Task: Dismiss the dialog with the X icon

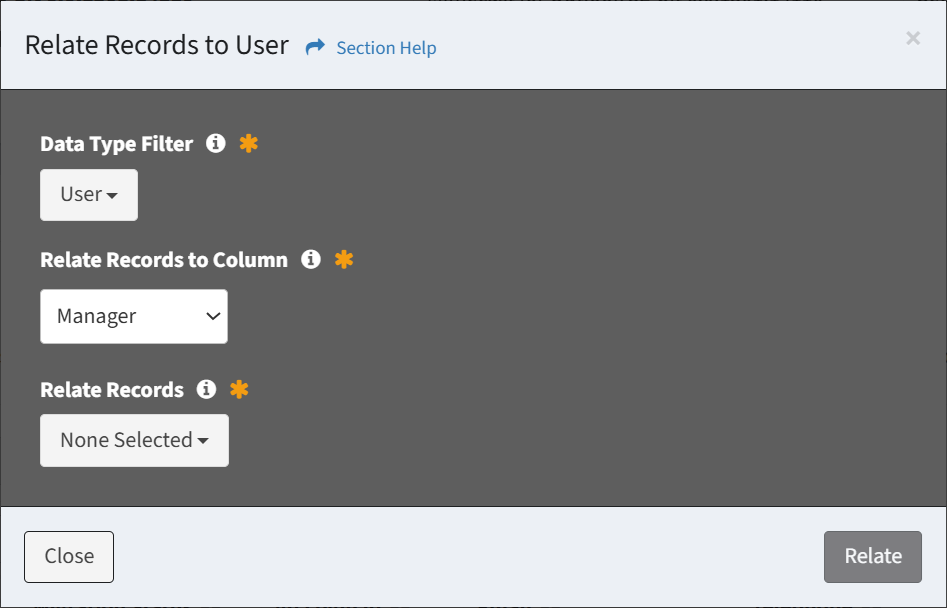Action: pos(913,38)
